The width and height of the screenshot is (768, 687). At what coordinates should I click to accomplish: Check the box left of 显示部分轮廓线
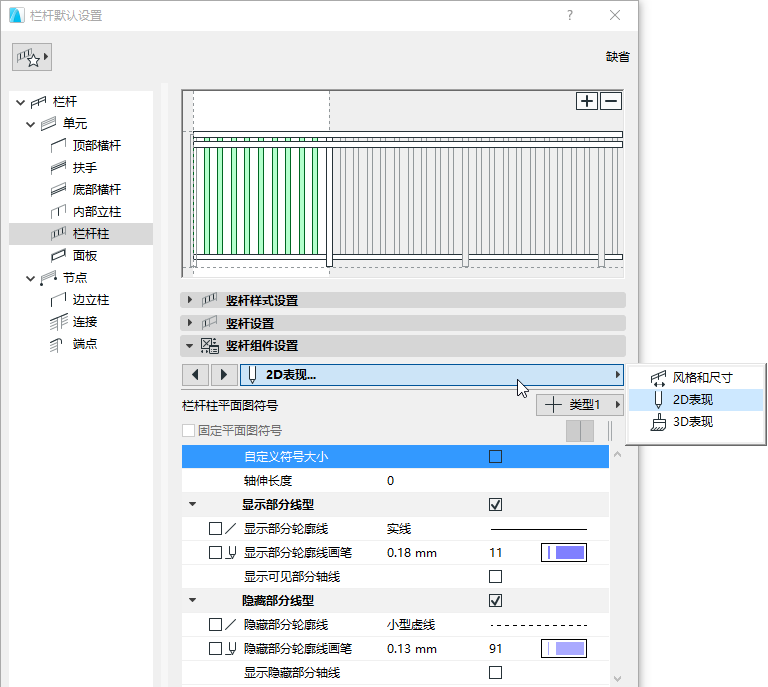(x=215, y=529)
